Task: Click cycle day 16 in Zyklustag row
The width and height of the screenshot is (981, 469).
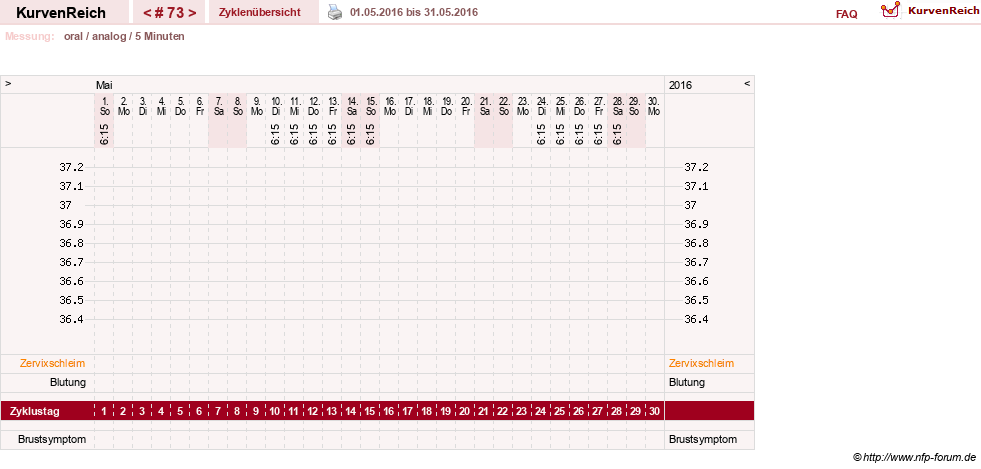Action: point(390,411)
